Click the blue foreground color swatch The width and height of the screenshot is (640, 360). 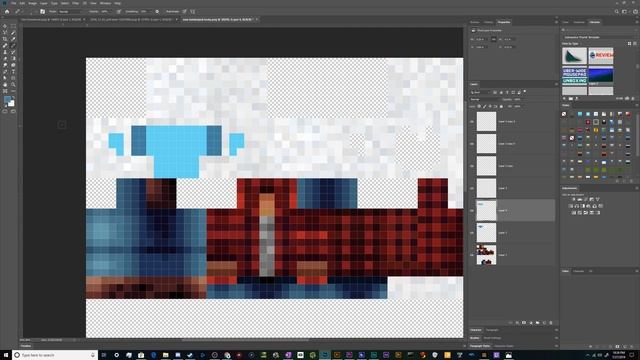coord(7,100)
